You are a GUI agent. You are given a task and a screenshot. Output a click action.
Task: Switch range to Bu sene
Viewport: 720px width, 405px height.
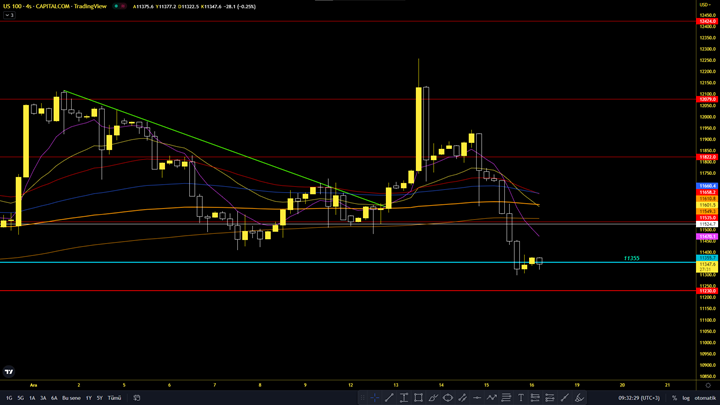click(71, 398)
